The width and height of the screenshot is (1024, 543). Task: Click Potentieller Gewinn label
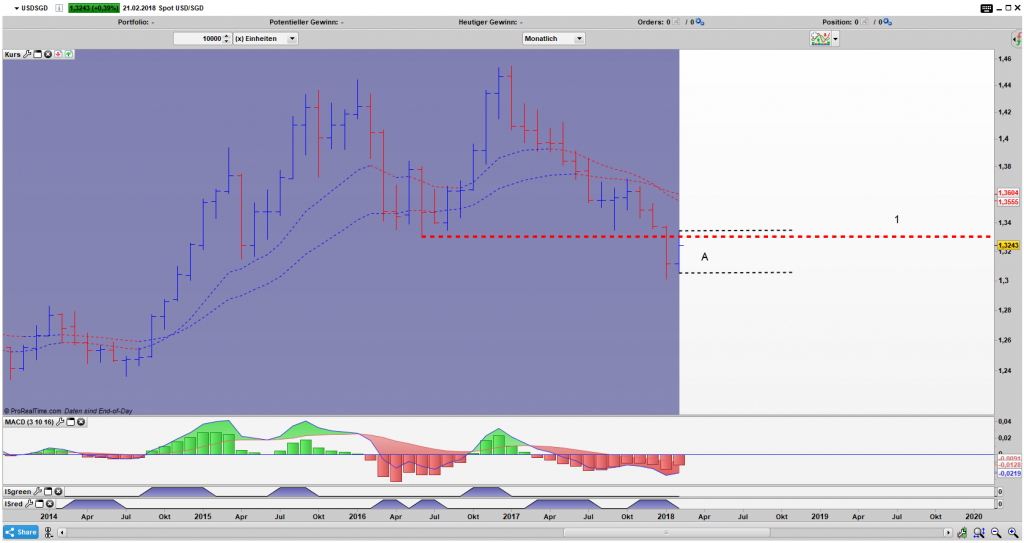pos(306,22)
